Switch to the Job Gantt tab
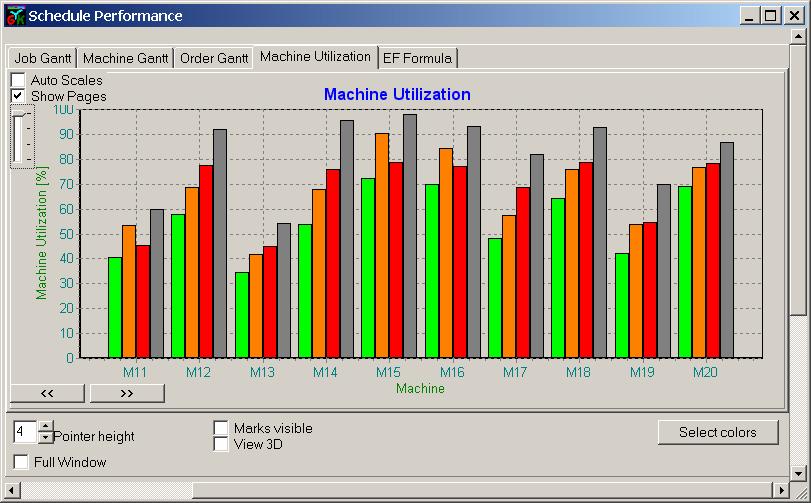This screenshot has height=503, width=811. pyautogui.click(x=42, y=58)
